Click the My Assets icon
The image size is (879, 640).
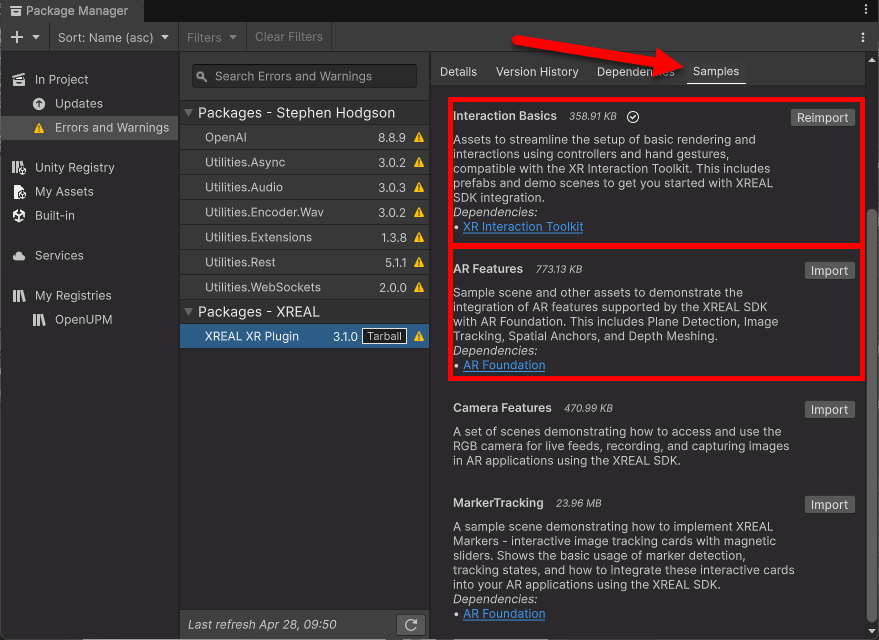pyautogui.click(x=19, y=192)
